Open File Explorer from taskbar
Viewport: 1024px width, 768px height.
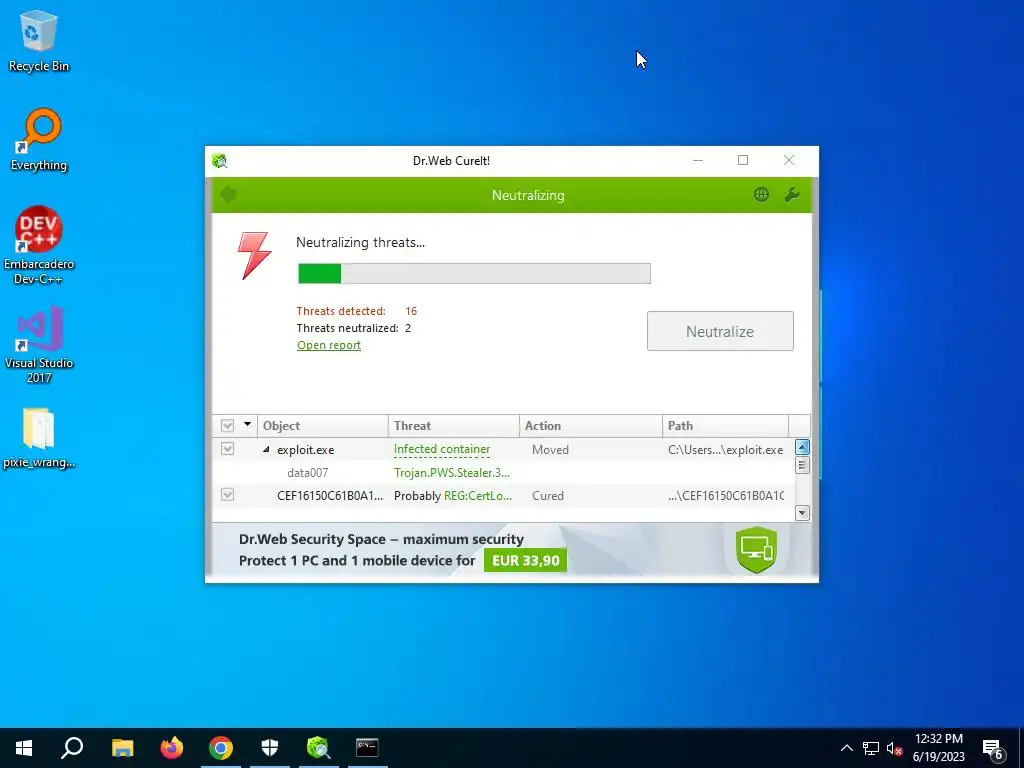coord(122,748)
